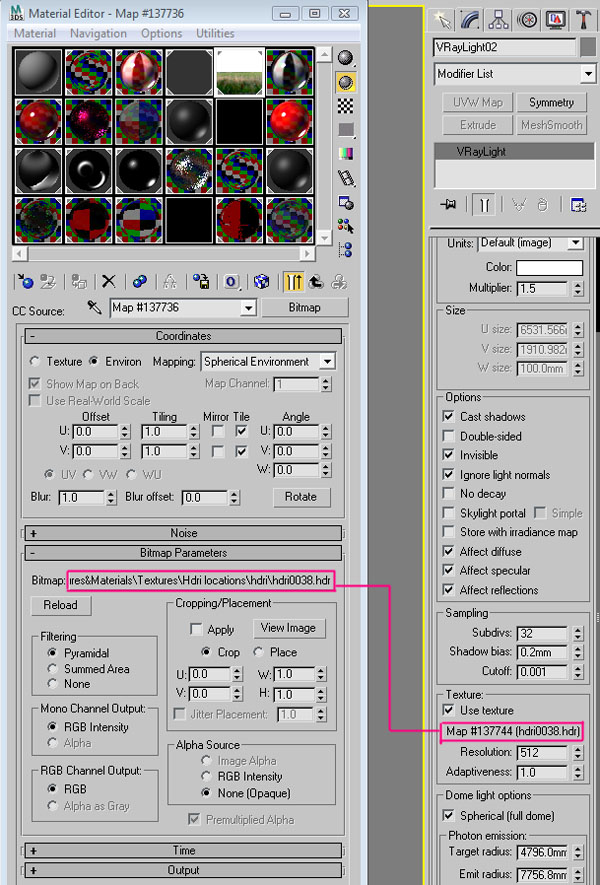
Task: Click the Material ID Channel icon
Action: coord(231,281)
